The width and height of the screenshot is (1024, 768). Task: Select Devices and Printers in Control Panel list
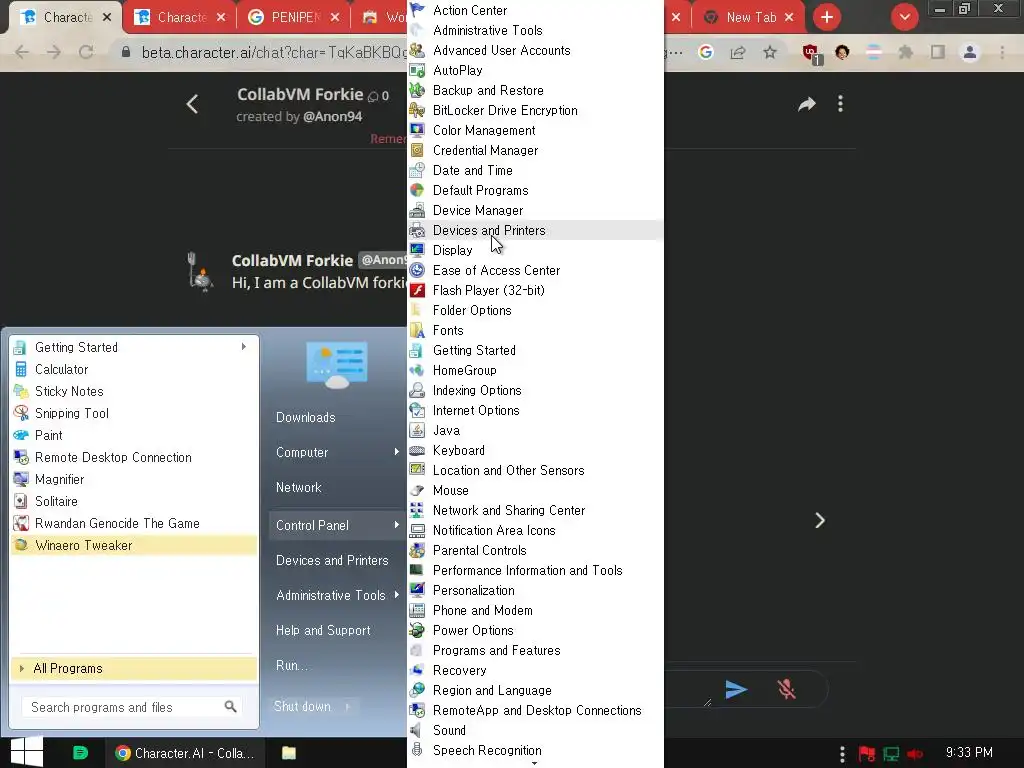pos(534,230)
